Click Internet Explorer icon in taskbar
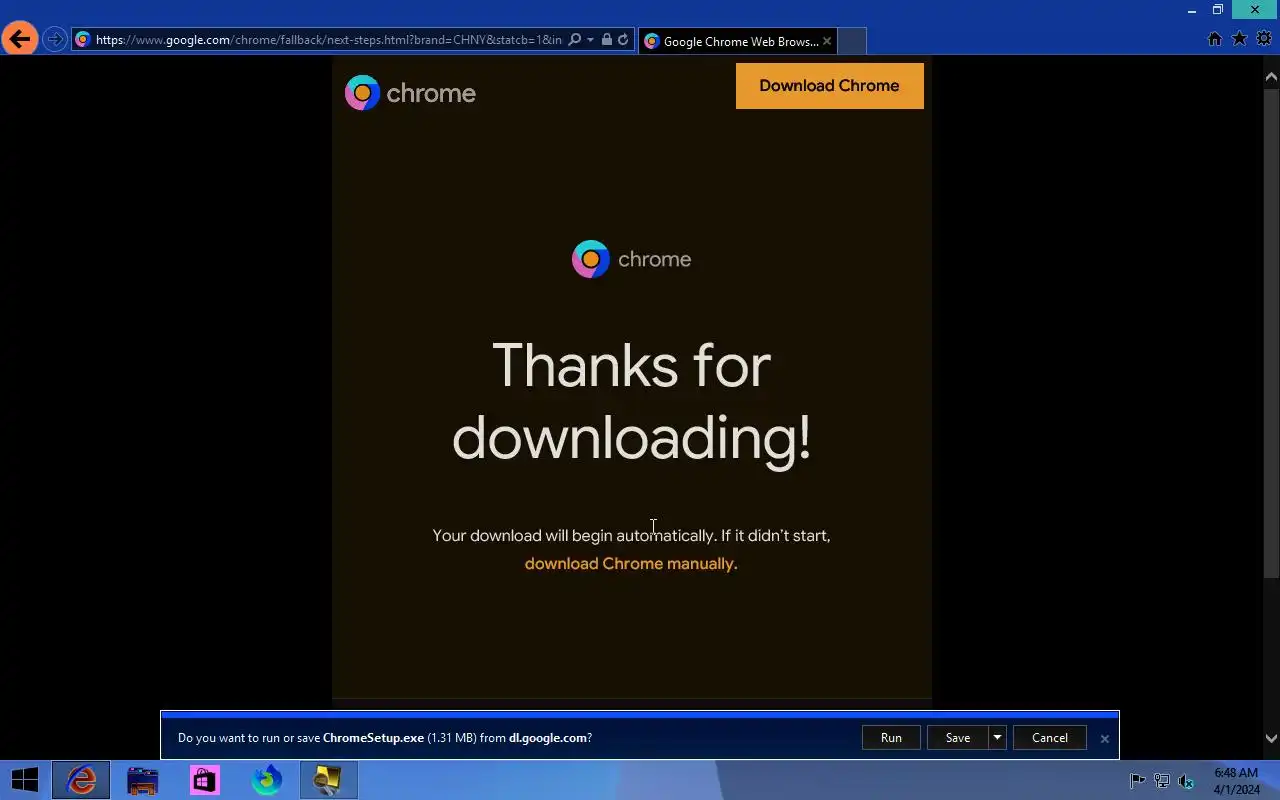Viewport: 1280px width, 800px height. (81, 779)
